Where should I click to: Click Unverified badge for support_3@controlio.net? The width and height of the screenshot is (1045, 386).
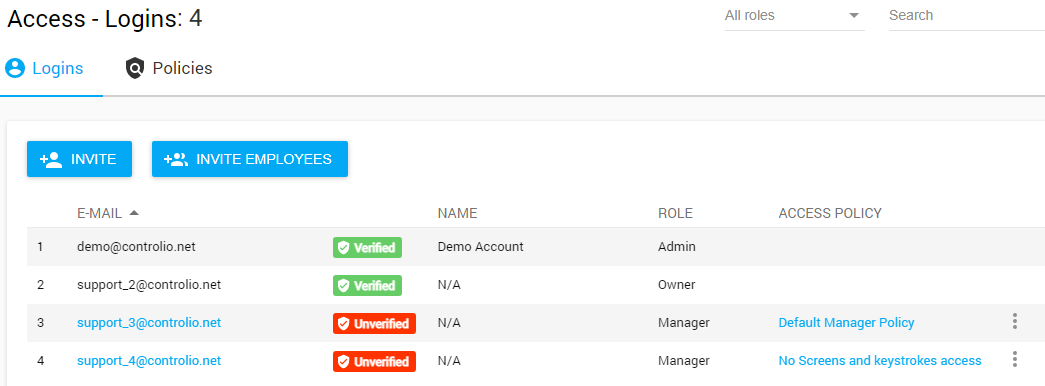coord(374,323)
